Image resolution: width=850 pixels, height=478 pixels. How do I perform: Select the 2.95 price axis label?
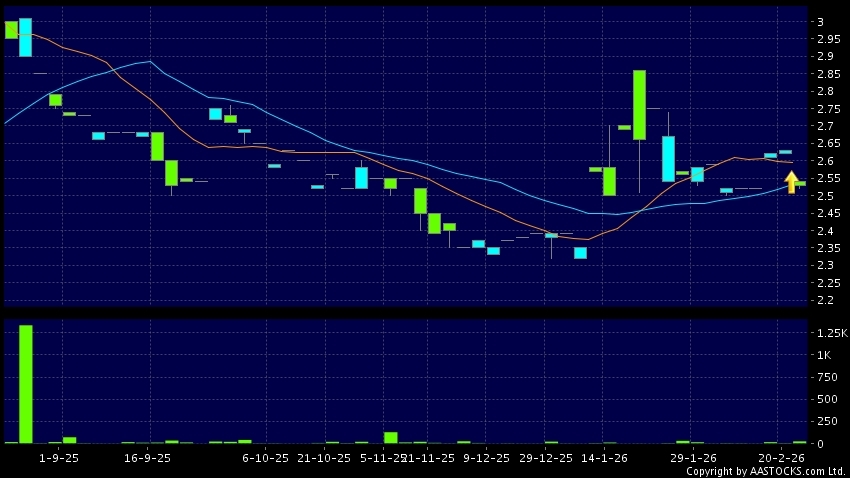coord(828,39)
